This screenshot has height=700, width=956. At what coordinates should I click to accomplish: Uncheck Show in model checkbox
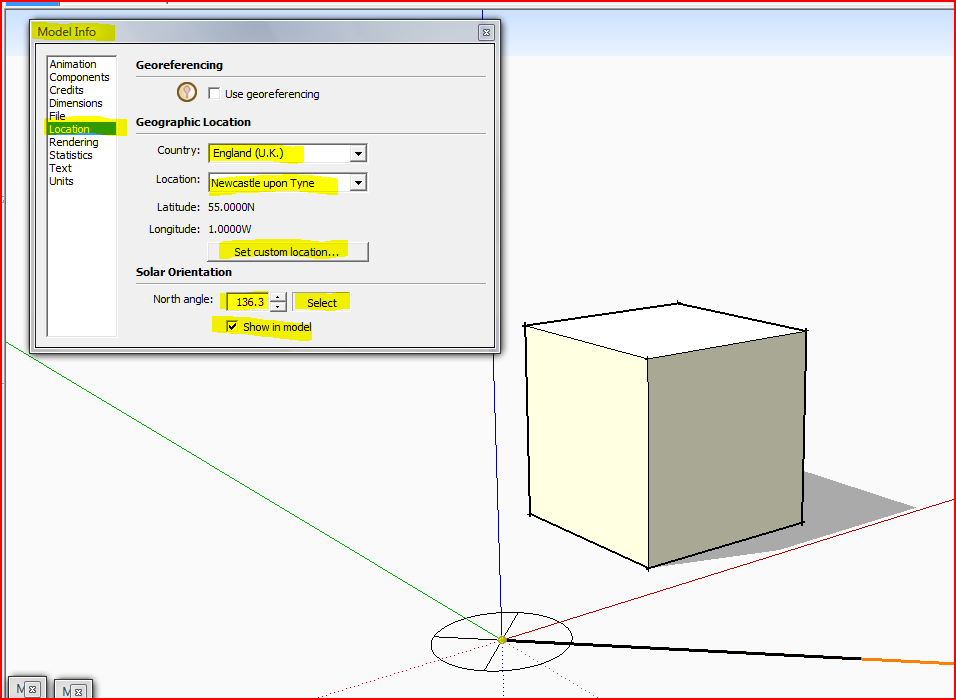[233, 327]
